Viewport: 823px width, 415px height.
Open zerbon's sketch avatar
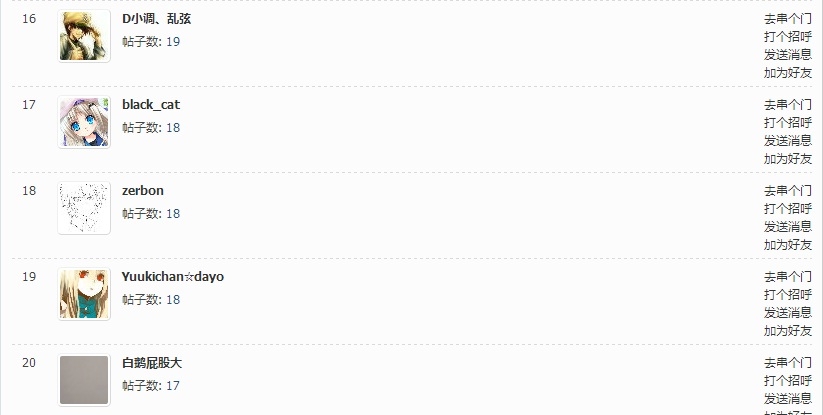click(x=84, y=208)
